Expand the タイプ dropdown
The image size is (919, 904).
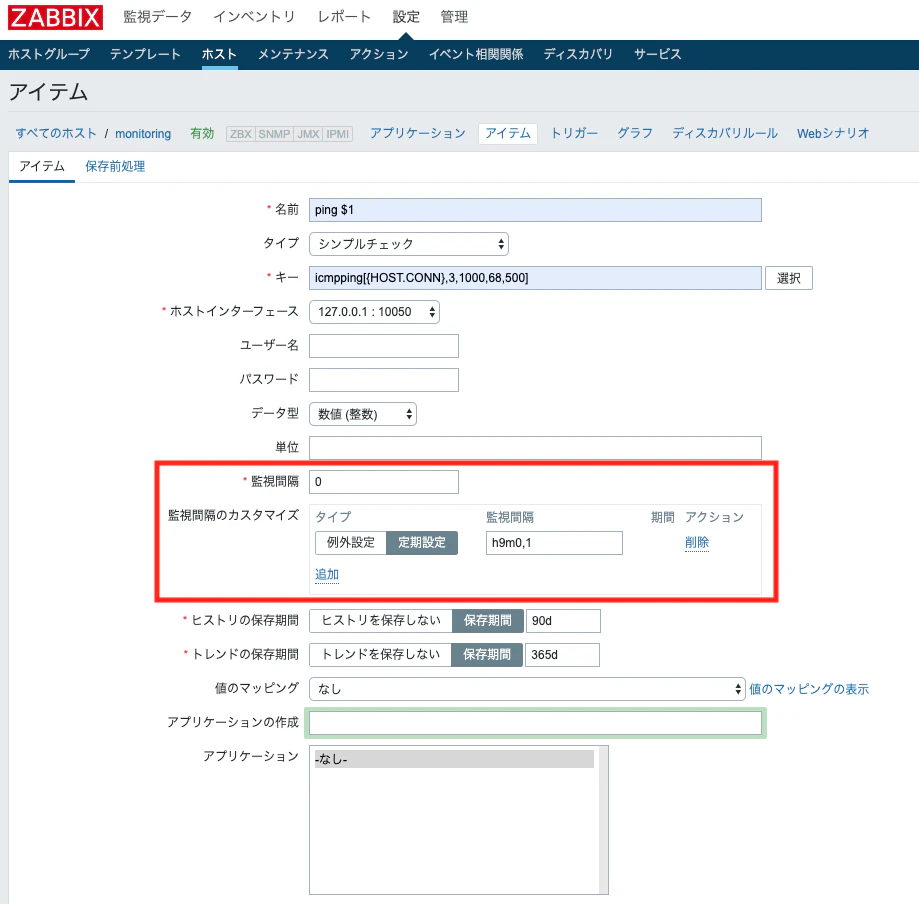[409, 244]
